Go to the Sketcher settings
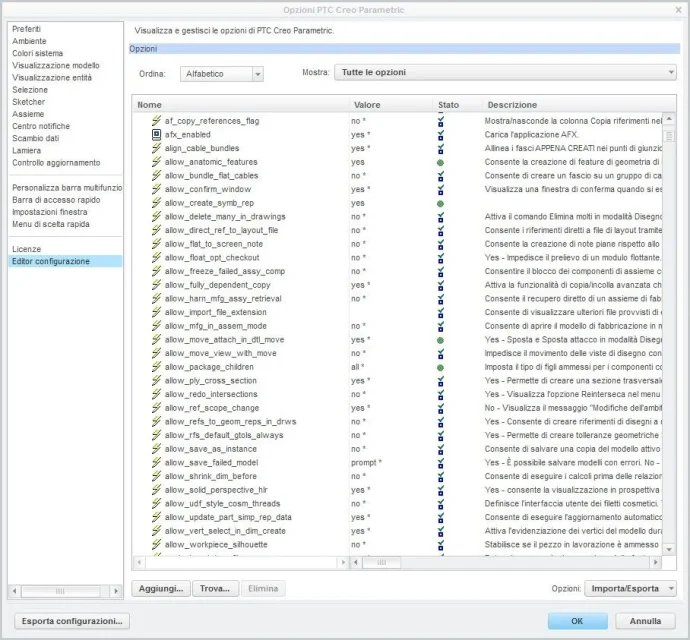The image size is (690, 640). [x=28, y=102]
